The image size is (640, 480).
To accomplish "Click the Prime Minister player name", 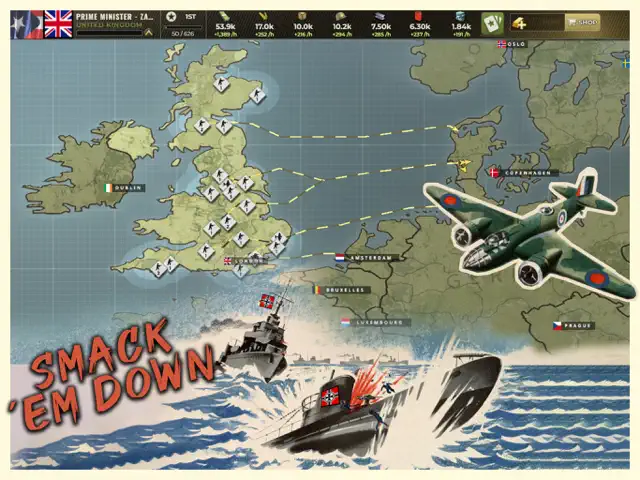I will 115,17.
